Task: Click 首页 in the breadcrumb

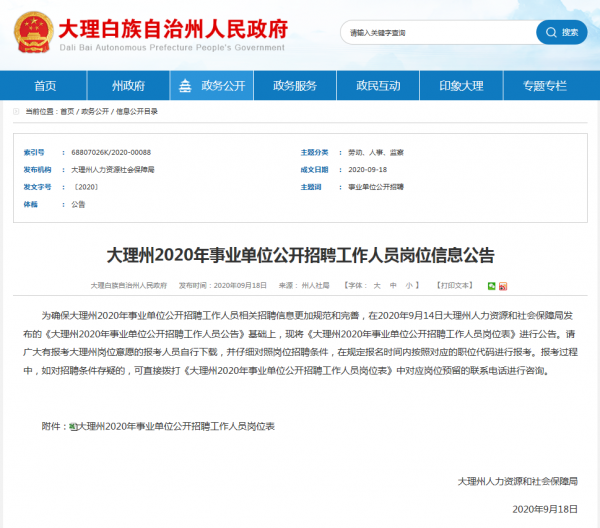Action: pyautogui.click(x=67, y=111)
